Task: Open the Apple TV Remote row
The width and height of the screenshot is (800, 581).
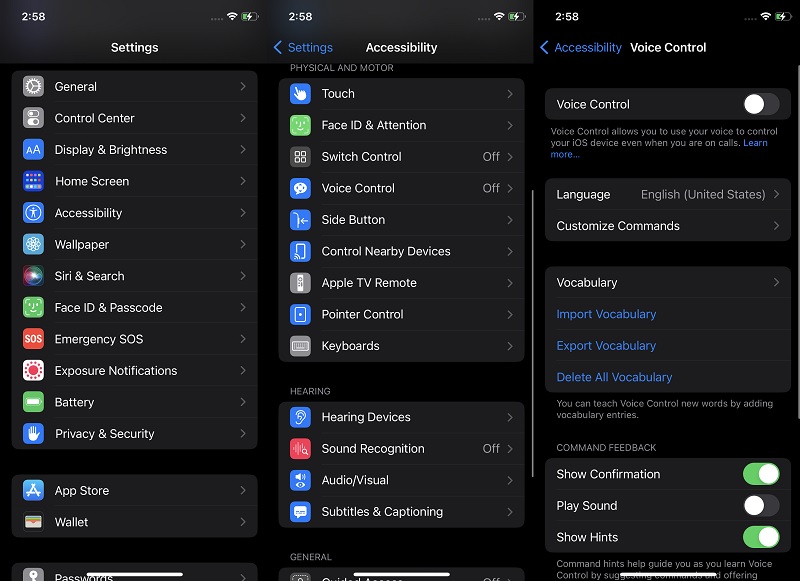Action: pyautogui.click(x=402, y=283)
